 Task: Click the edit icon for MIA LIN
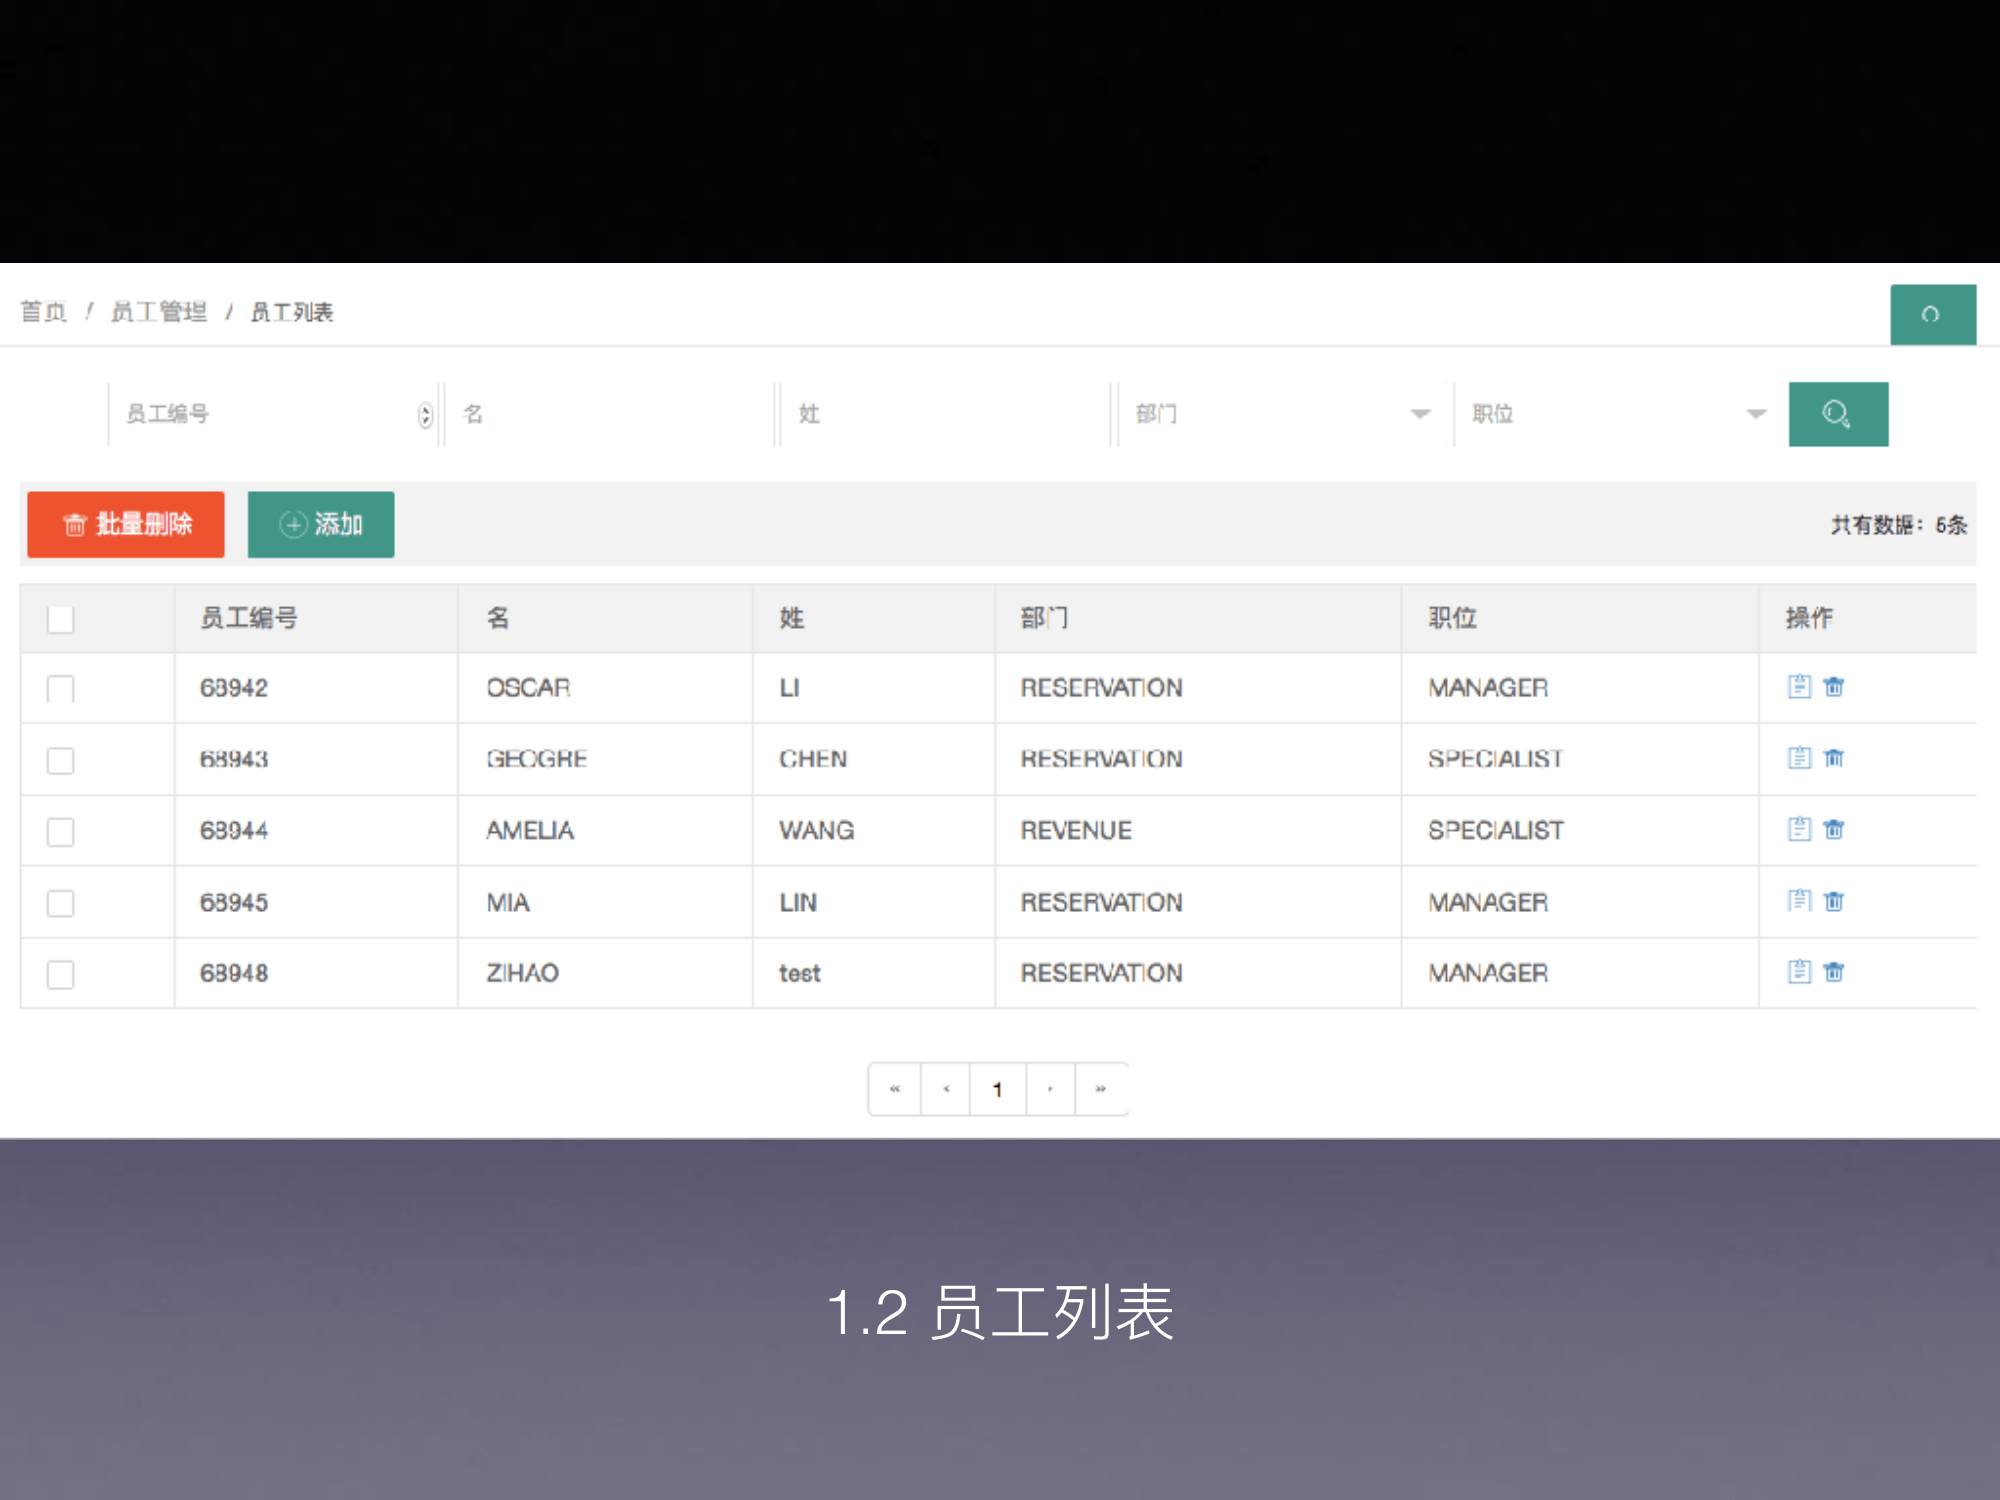(1798, 901)
